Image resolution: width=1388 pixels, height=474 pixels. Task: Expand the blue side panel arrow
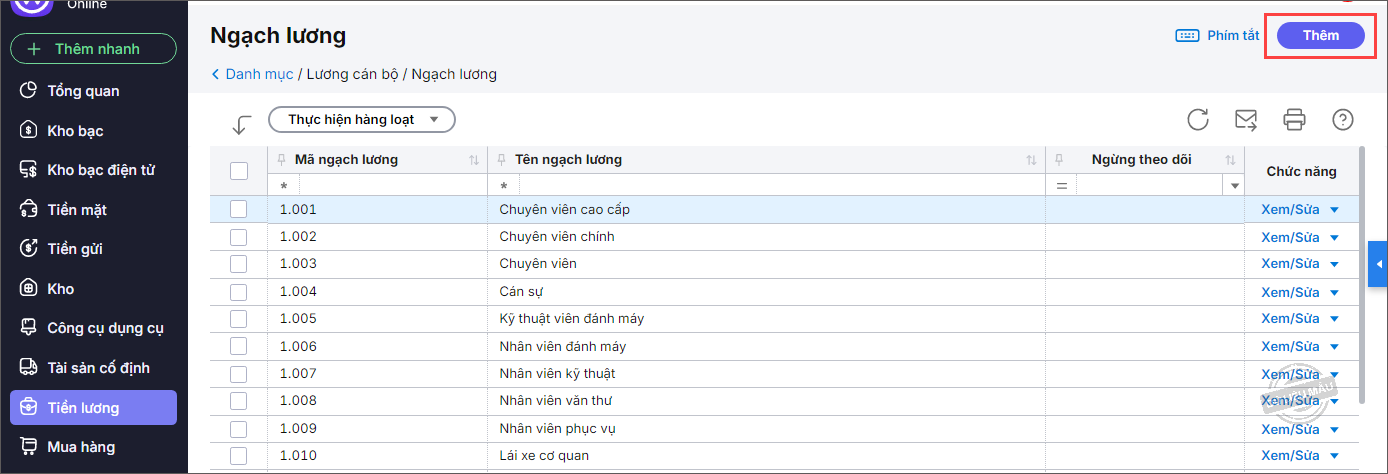click(x=1378, y=264)
